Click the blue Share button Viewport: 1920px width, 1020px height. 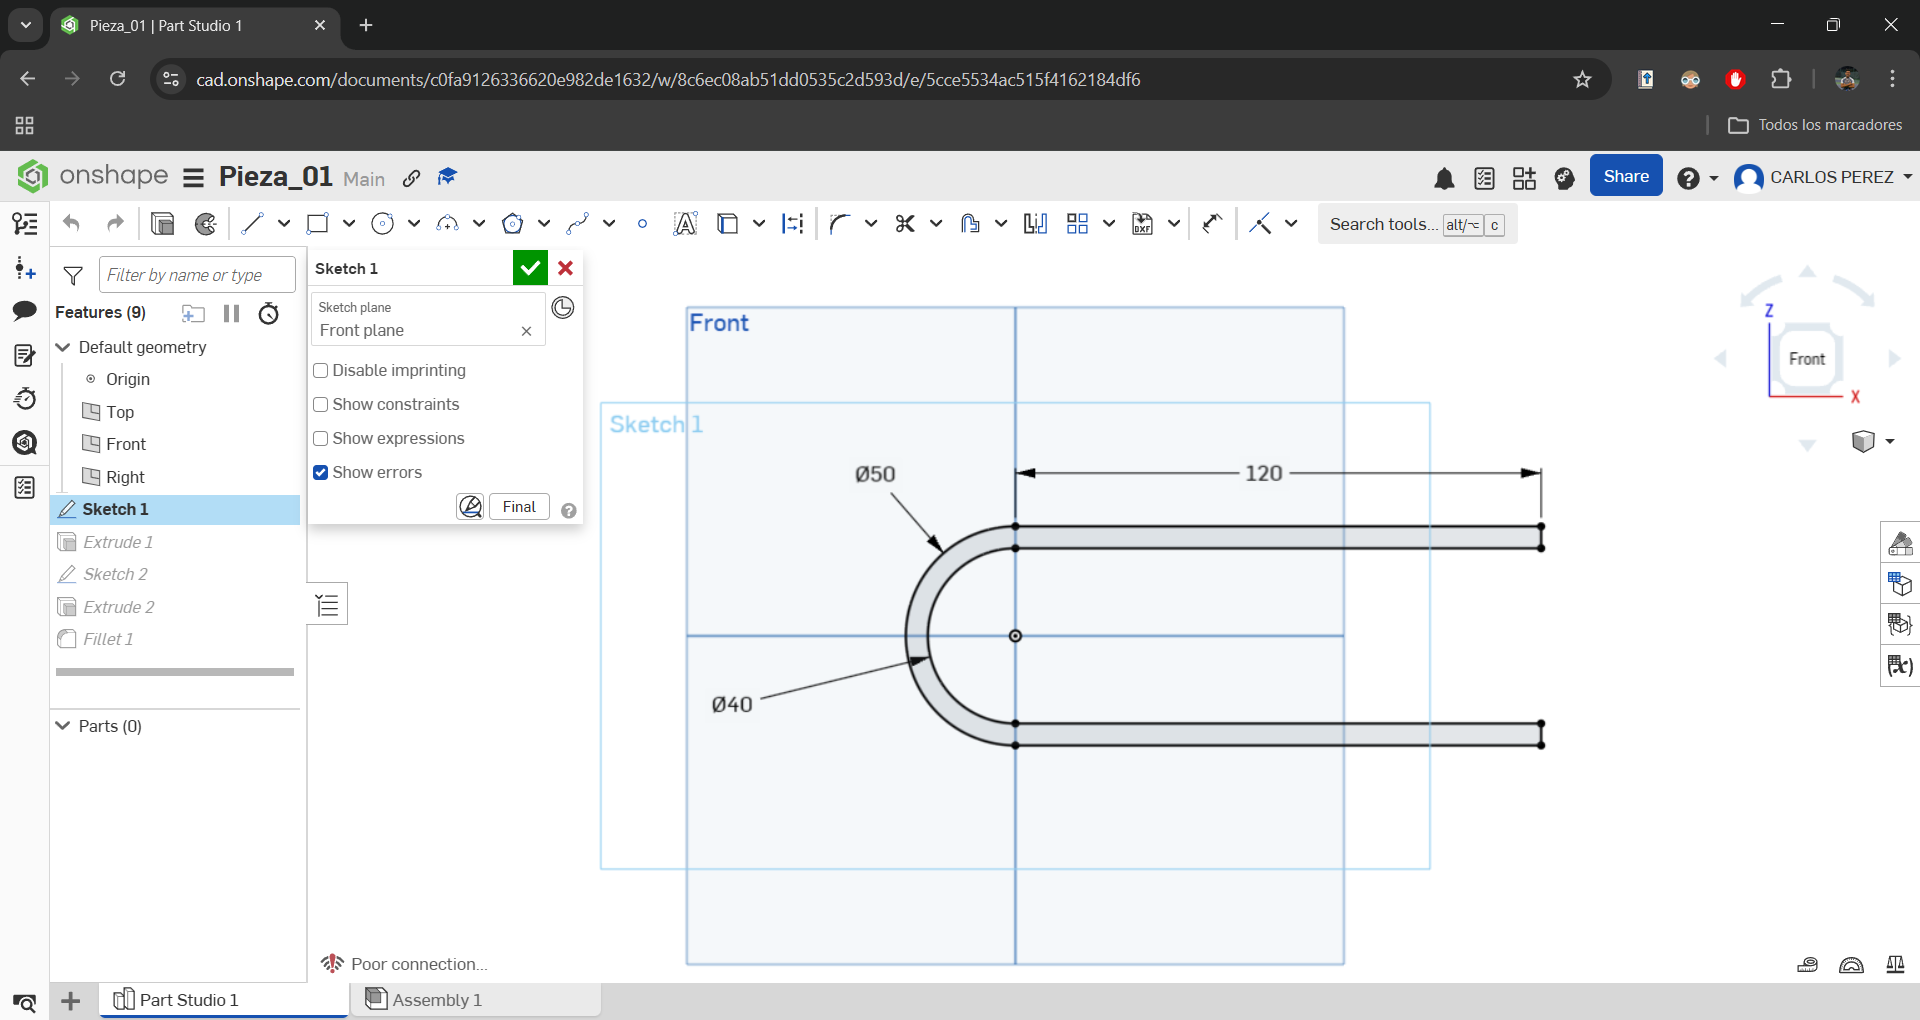click(x=1625, y=175)
